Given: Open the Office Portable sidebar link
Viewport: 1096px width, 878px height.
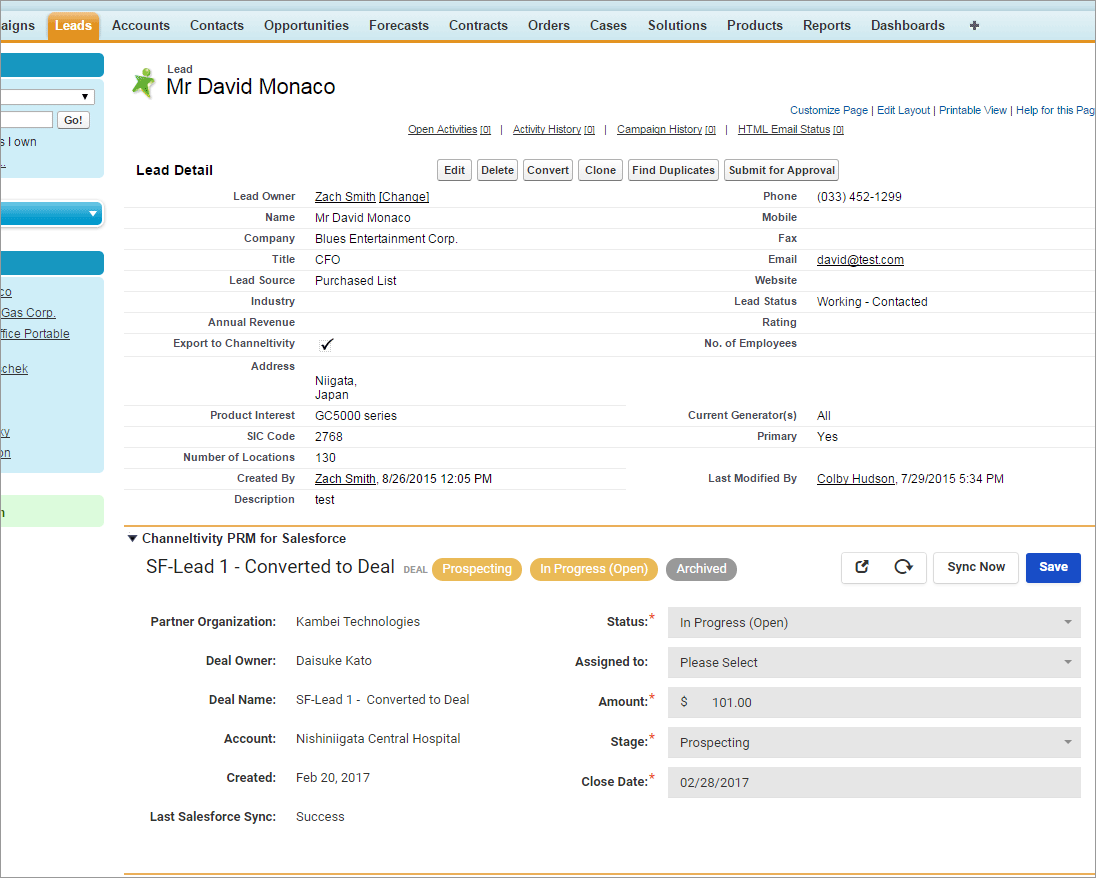Looking at the screenshot, I should point(35,334).
